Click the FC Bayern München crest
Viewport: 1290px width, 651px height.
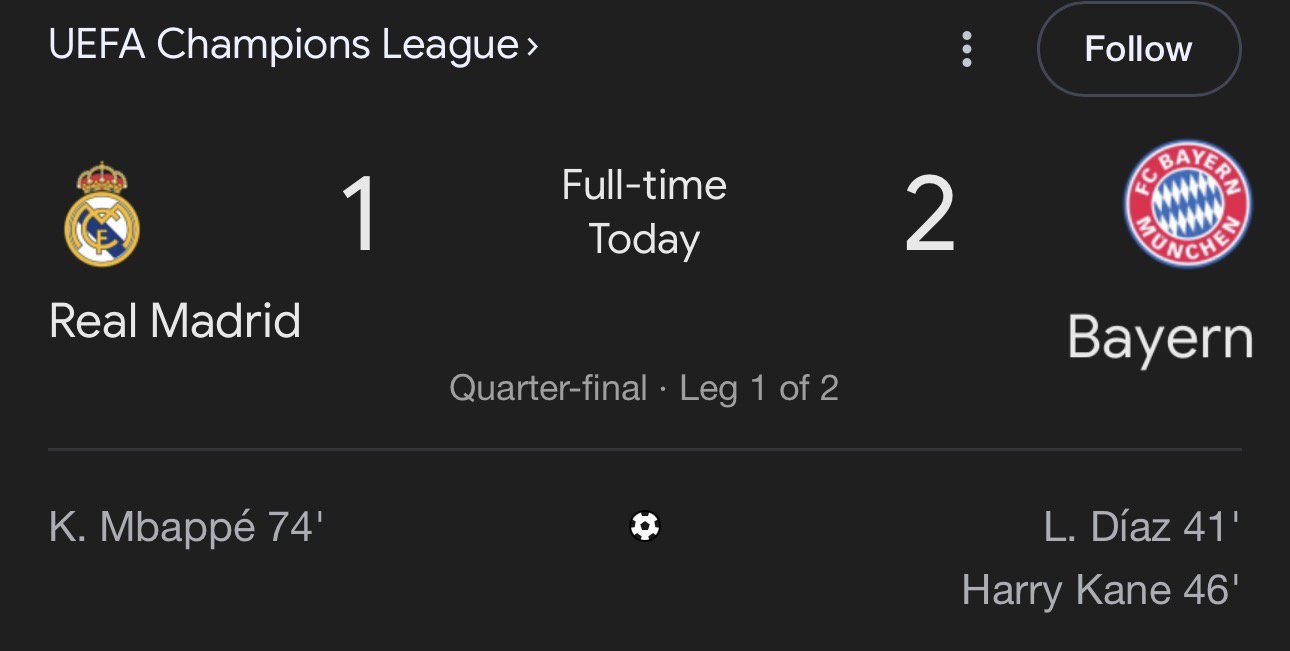[x=1187, y=204]
